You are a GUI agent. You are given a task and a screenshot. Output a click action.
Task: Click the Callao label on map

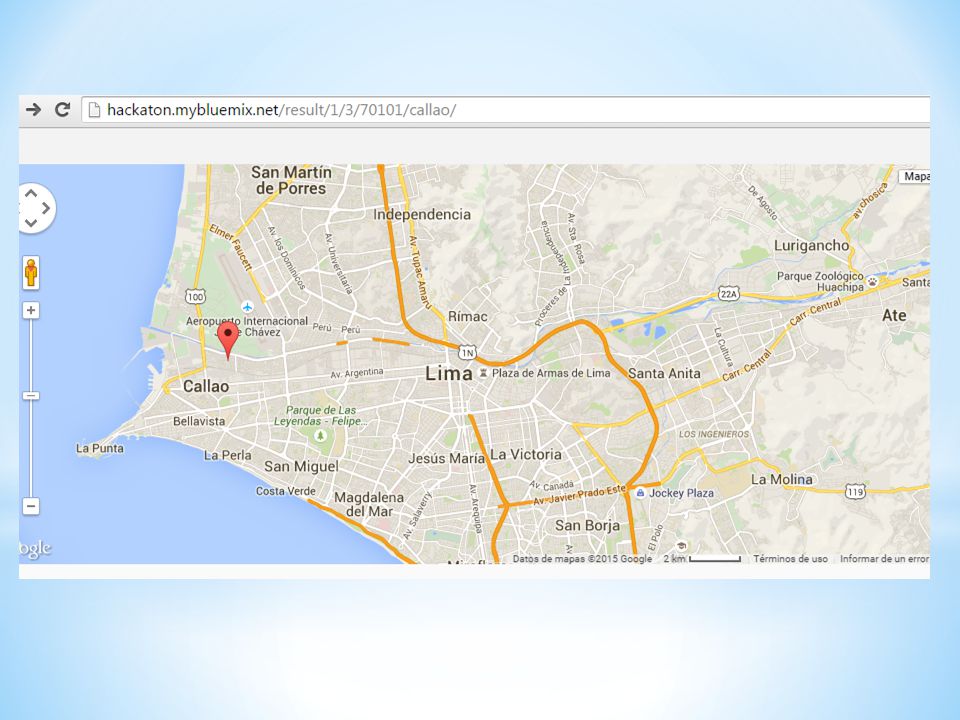pos(206,386)
